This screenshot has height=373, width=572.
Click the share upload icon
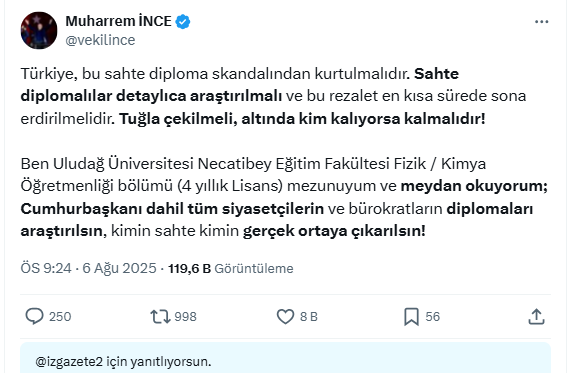pos(536,316)
